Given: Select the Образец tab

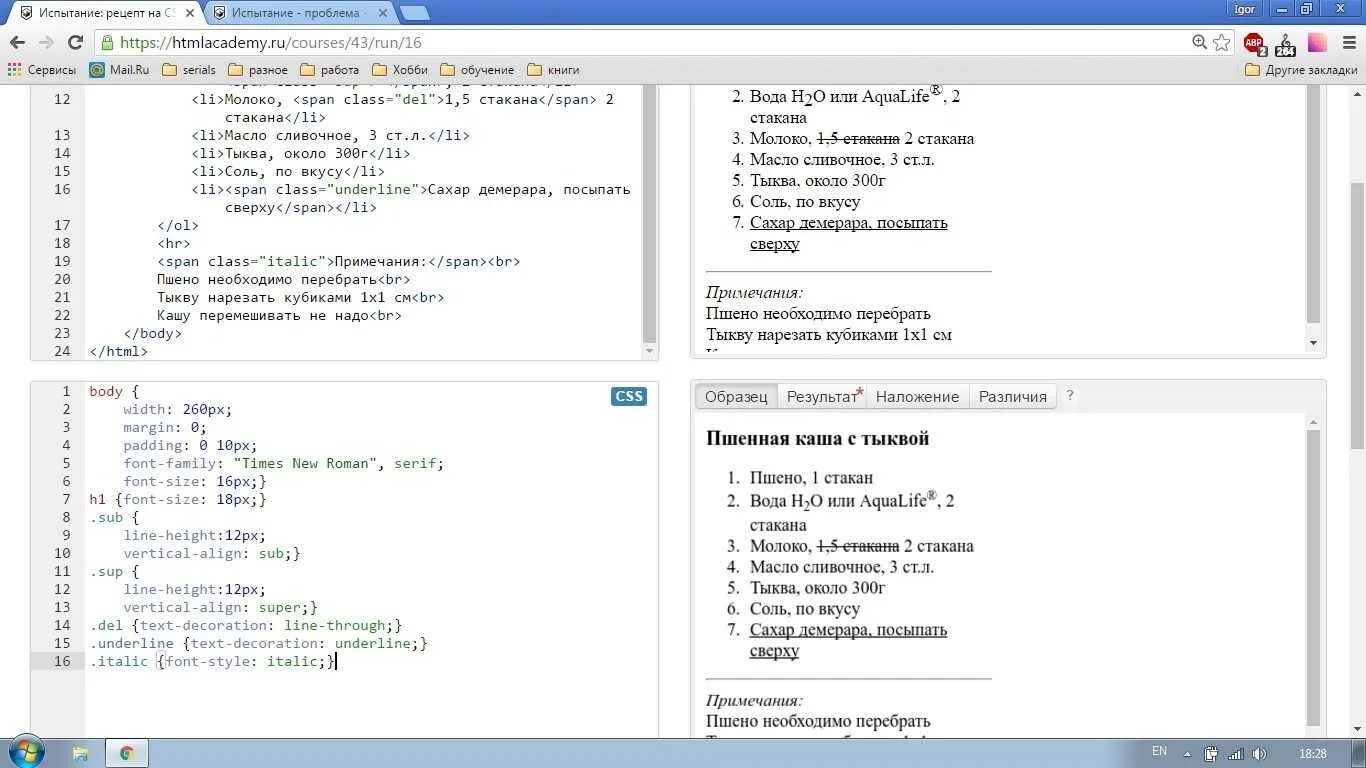Looking at the screenshot, I should (x=736, y=396).
